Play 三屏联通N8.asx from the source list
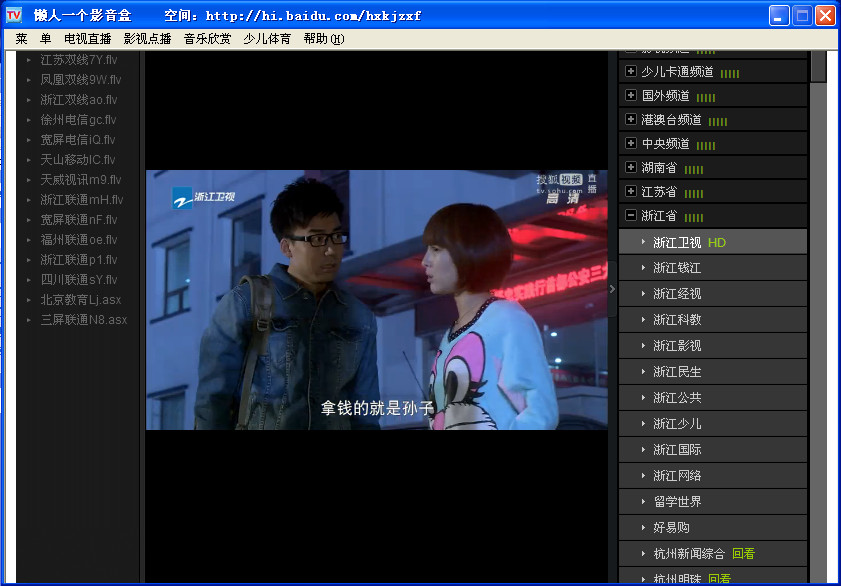 [x=84, y=320]
